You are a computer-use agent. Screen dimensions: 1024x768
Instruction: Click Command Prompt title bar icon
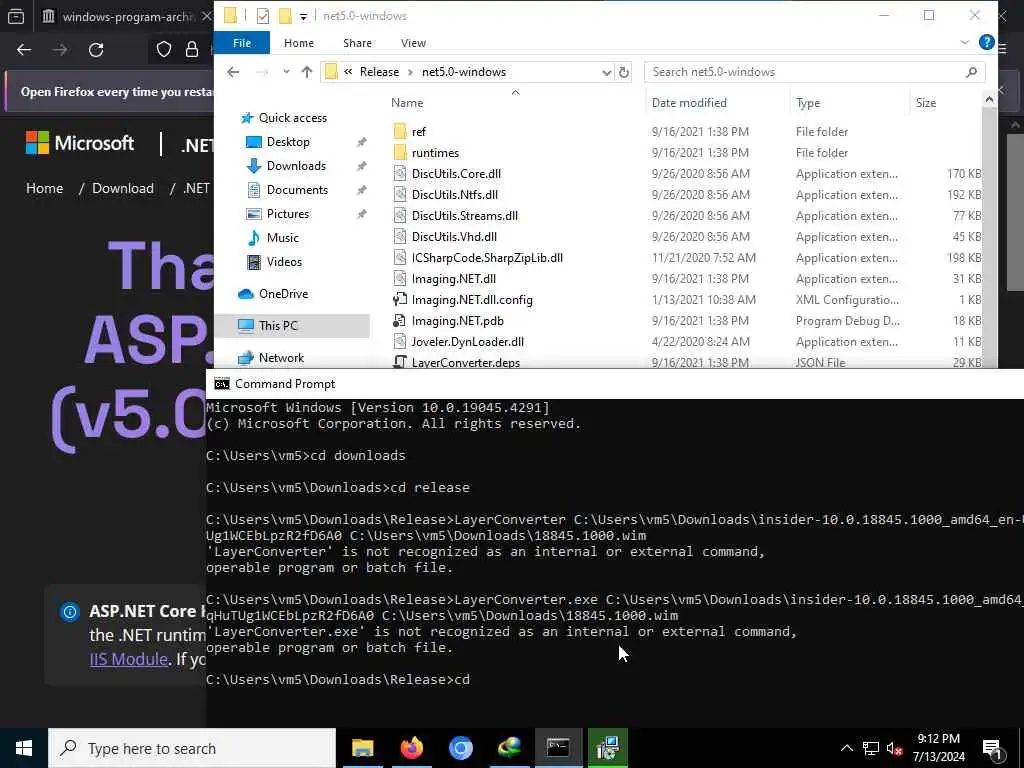222,384
